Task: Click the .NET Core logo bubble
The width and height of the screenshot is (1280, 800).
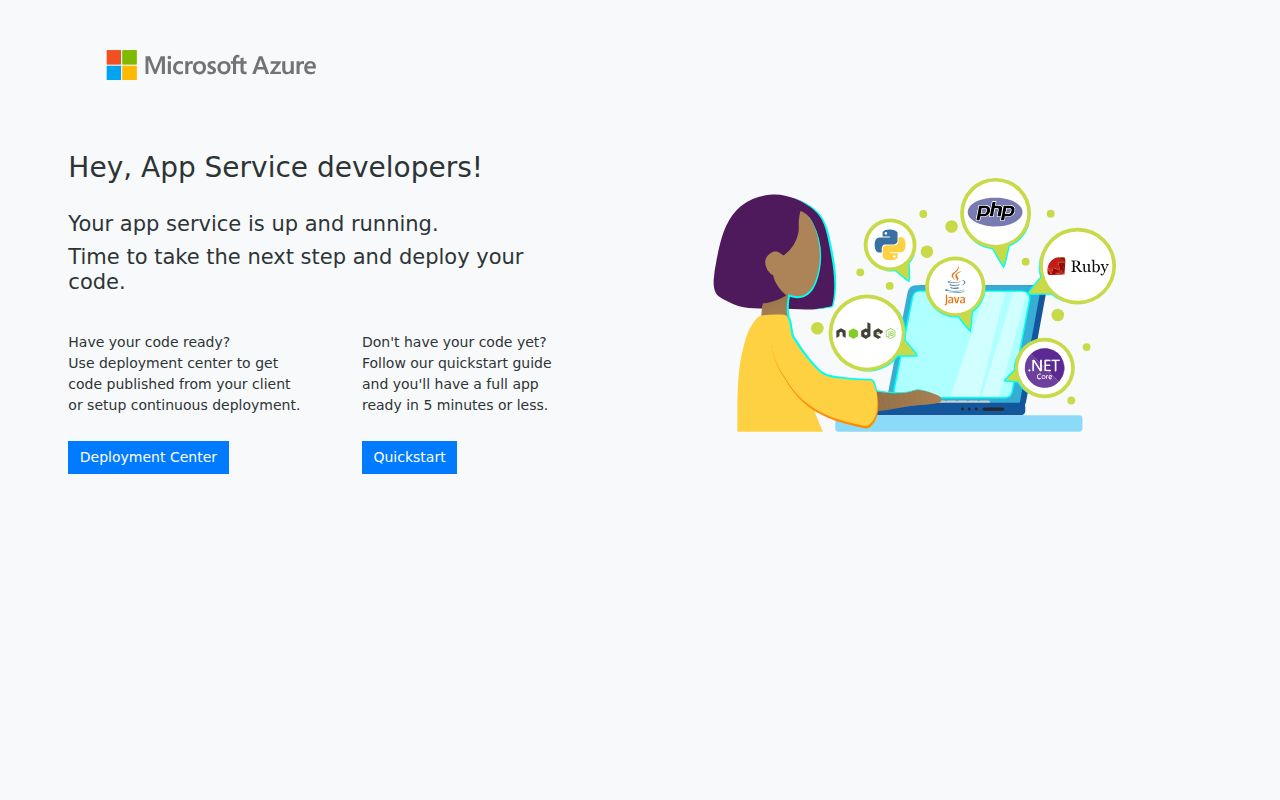Action: pos(1044,368)
